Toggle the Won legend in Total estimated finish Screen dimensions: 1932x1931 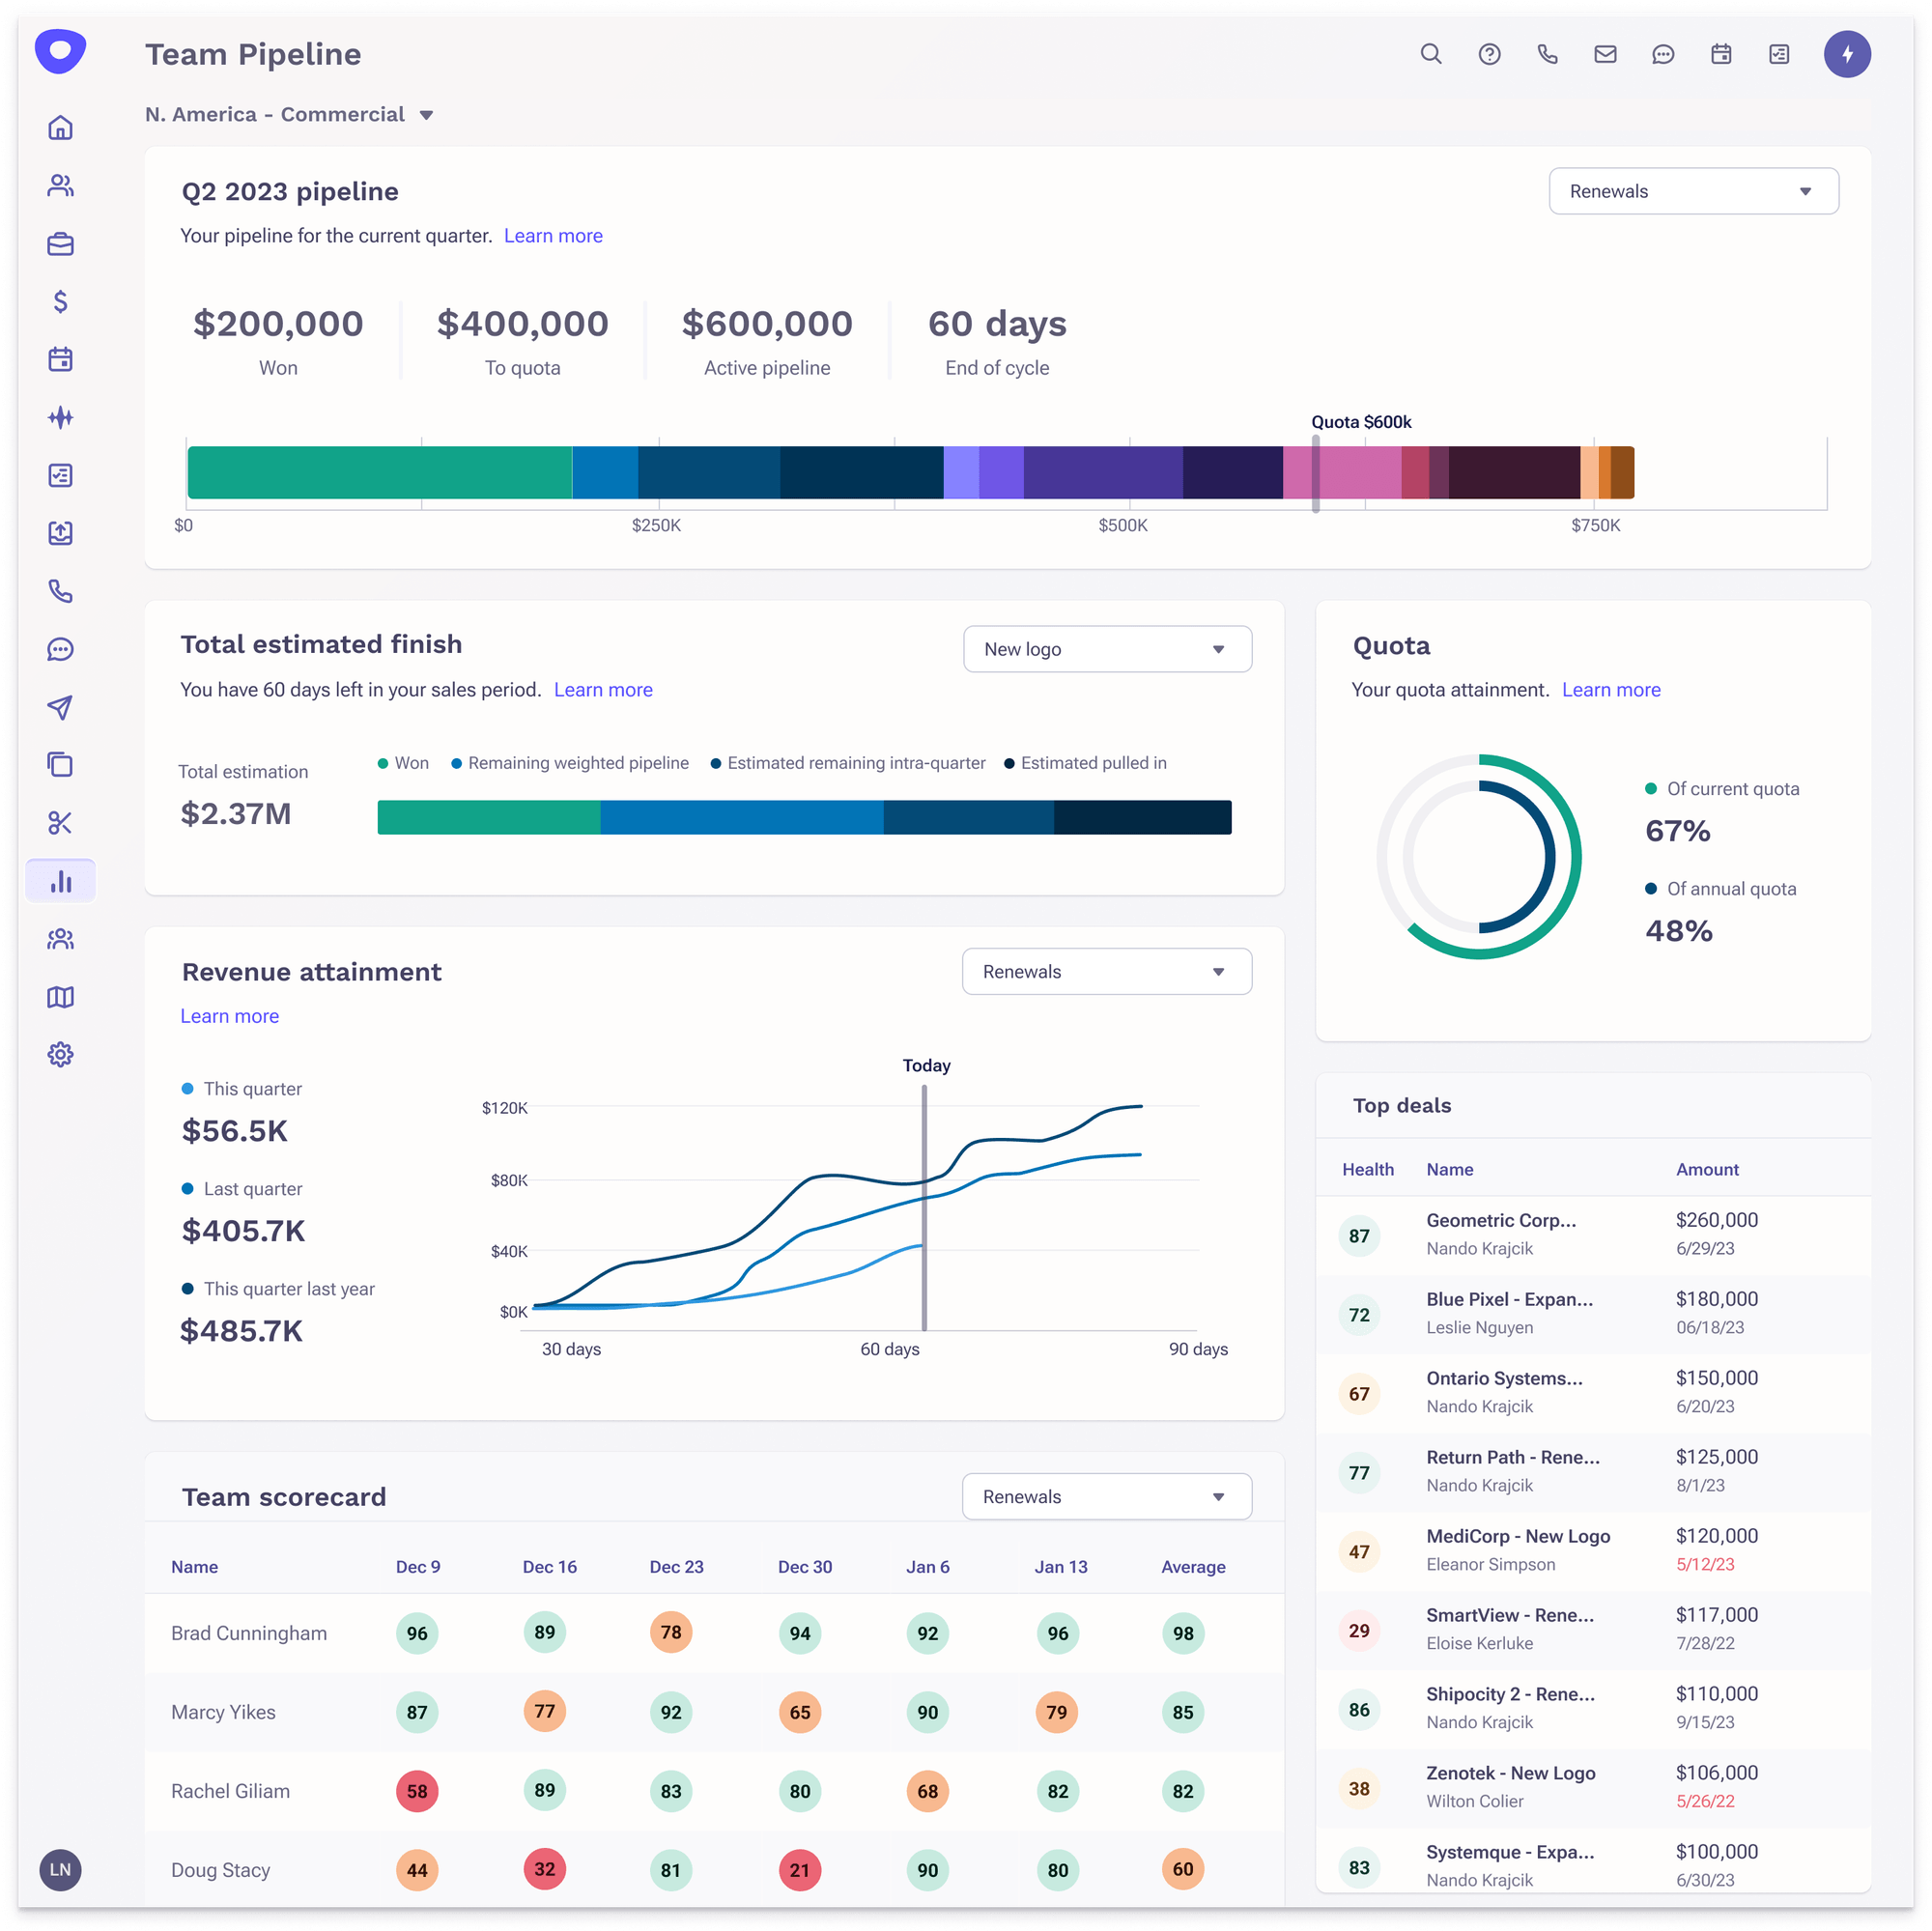(403, 762)
